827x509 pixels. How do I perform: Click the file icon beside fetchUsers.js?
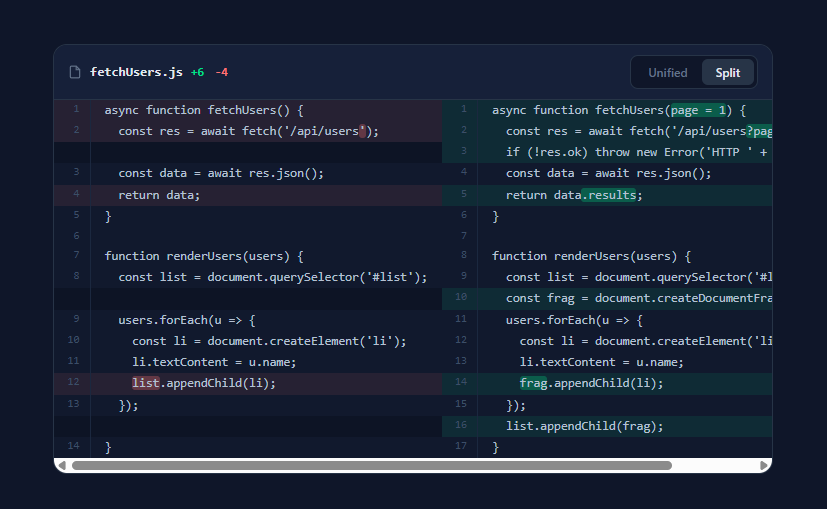(x=75, y=72)
